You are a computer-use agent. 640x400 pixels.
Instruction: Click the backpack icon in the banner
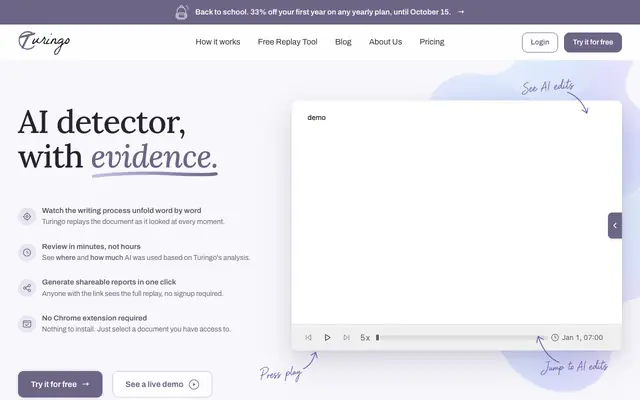point(182,12)
